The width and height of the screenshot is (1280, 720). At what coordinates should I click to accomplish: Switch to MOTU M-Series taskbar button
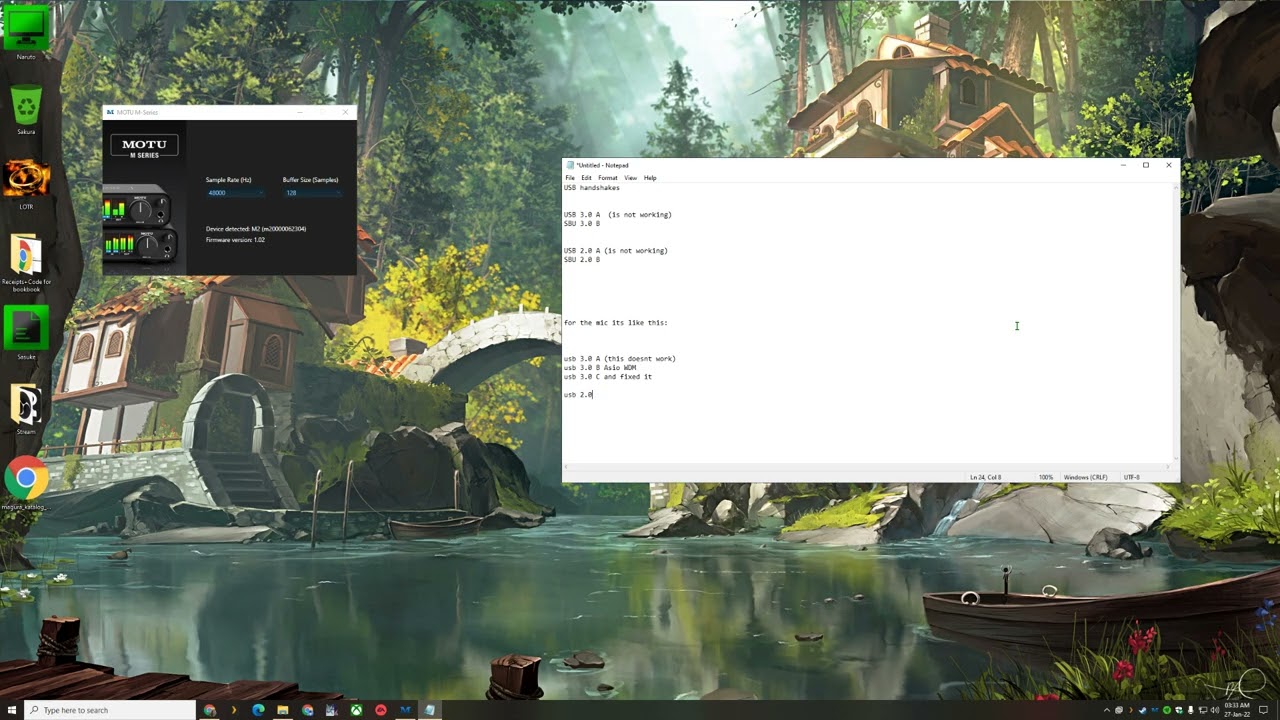click(405, 710)
